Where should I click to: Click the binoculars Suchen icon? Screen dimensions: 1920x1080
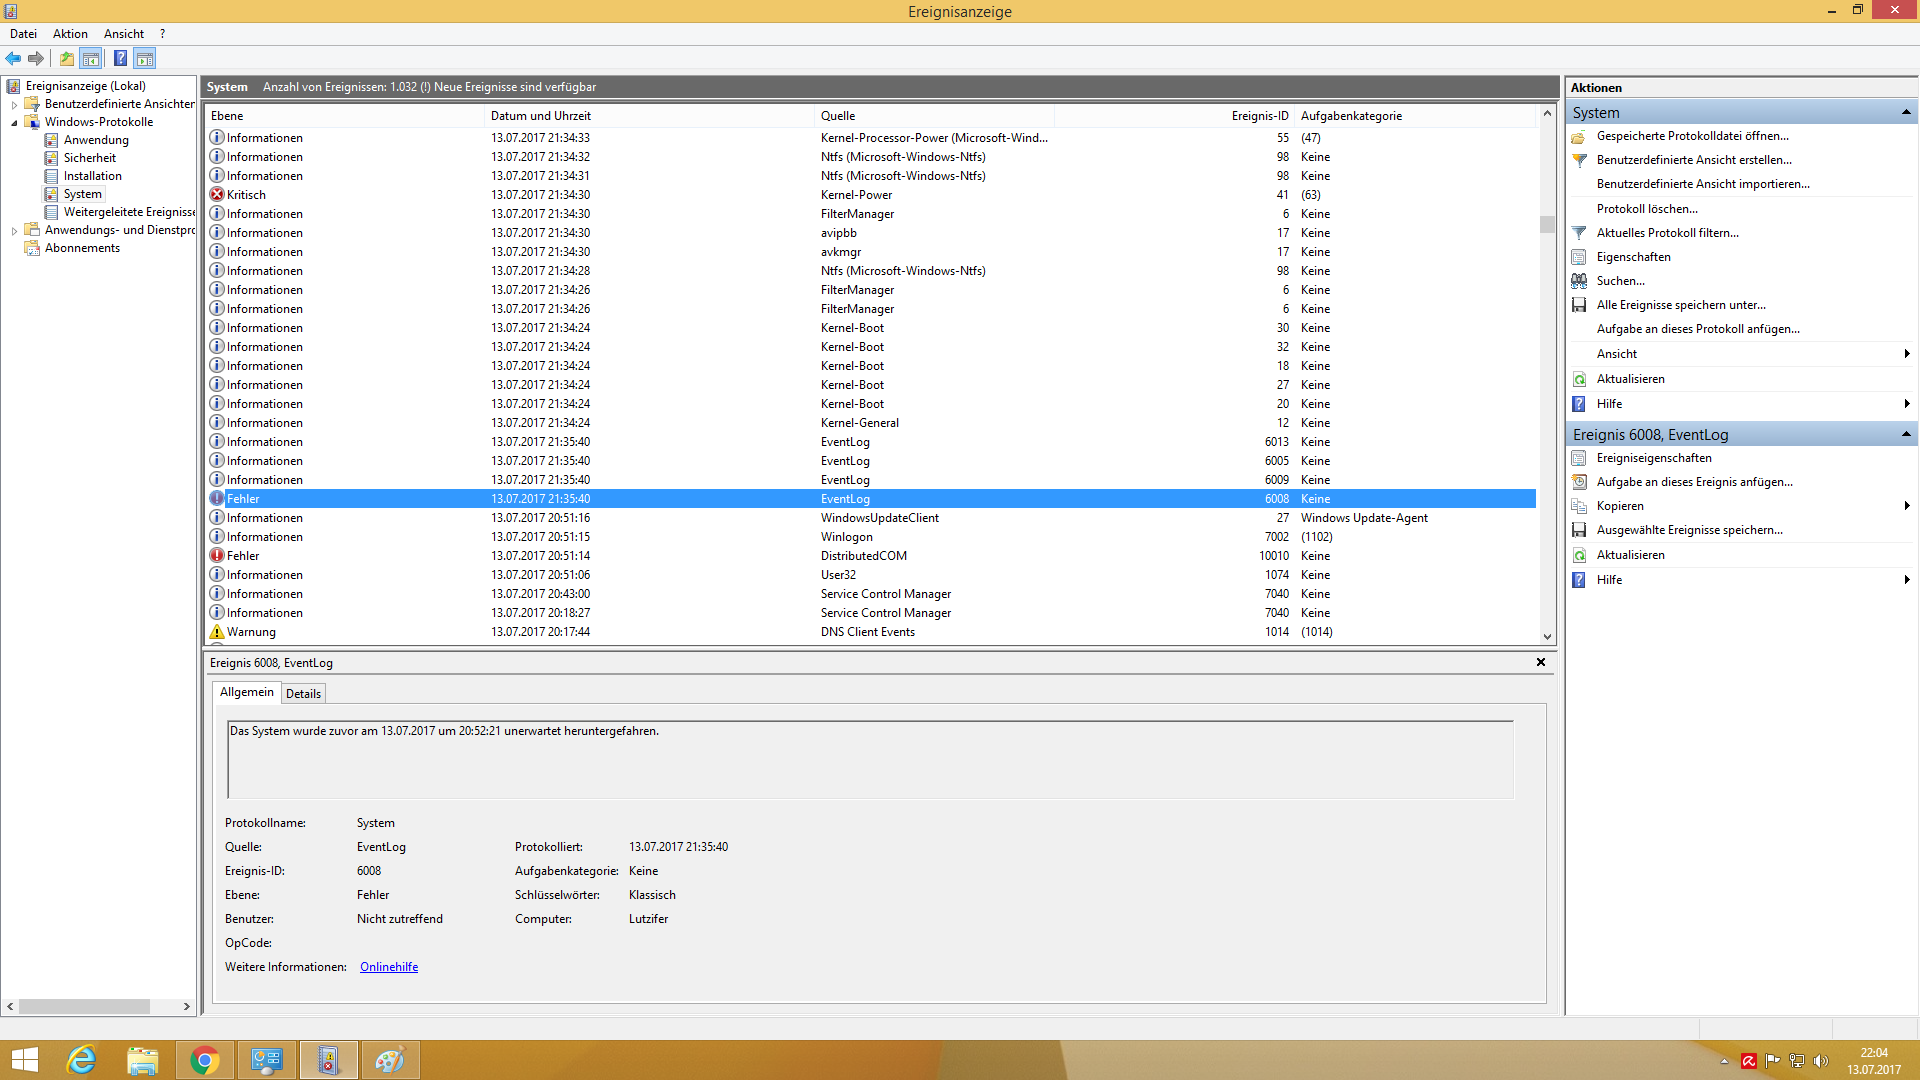(1579, 281)
